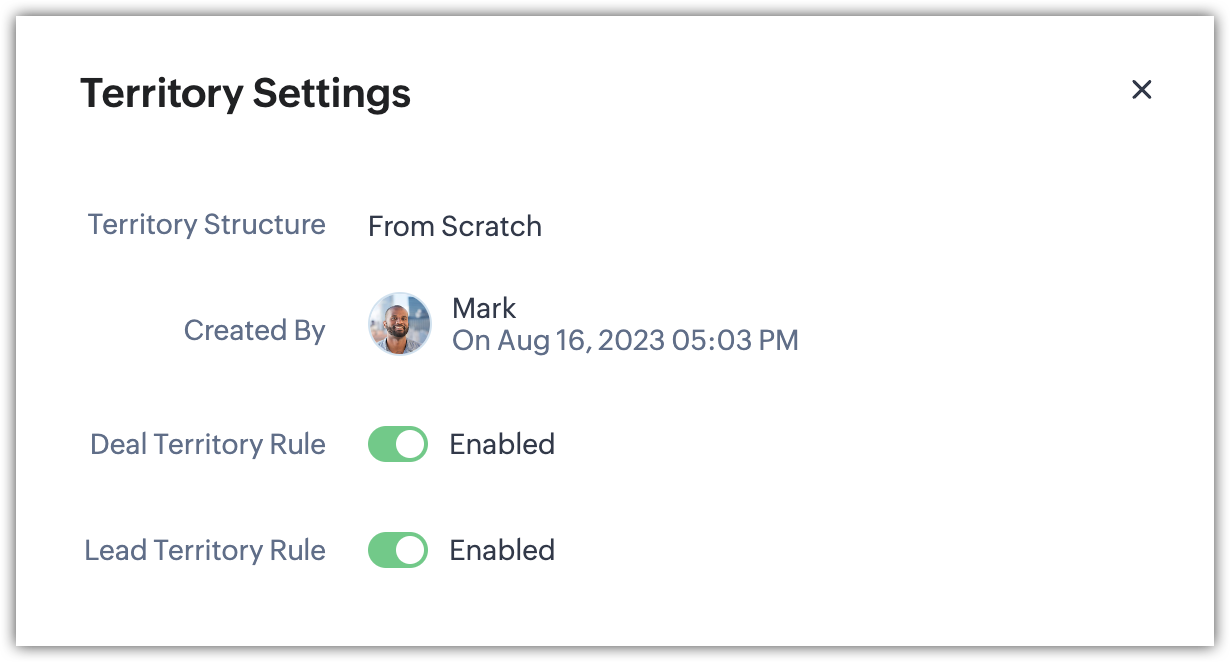1230x662 pixels.
Task: Click green track of Lead Territory Rule switch
Action: [x=383, y=550]
